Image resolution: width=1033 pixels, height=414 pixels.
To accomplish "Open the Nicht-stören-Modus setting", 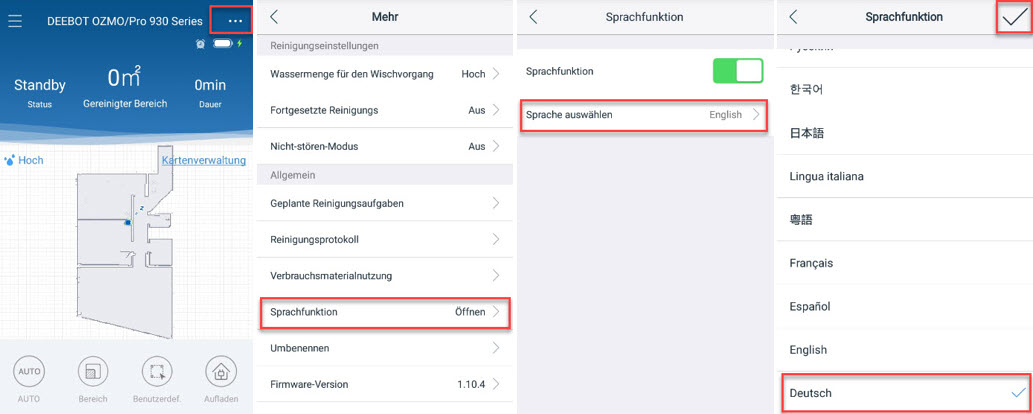I will 383,146.
